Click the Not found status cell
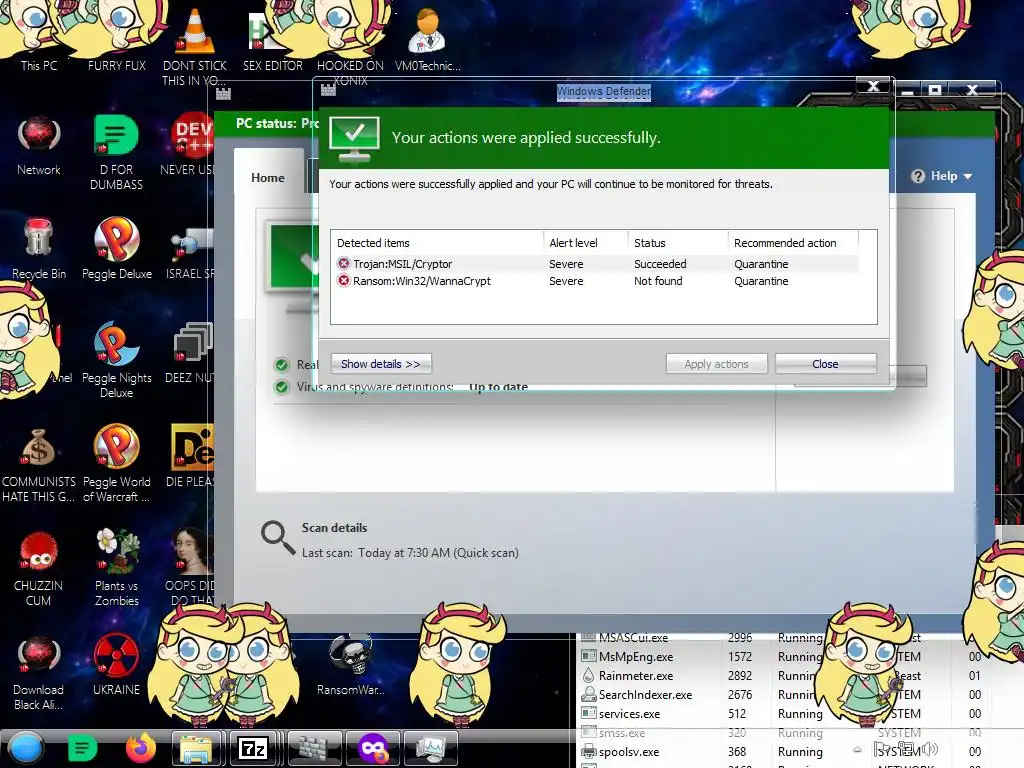1024x768 pixels. [x=658, y=281]
